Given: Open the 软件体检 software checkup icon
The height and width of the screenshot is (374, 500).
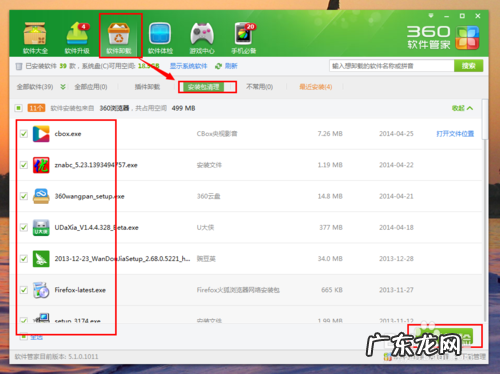Looking at the screenshot, I should point(160,37).
